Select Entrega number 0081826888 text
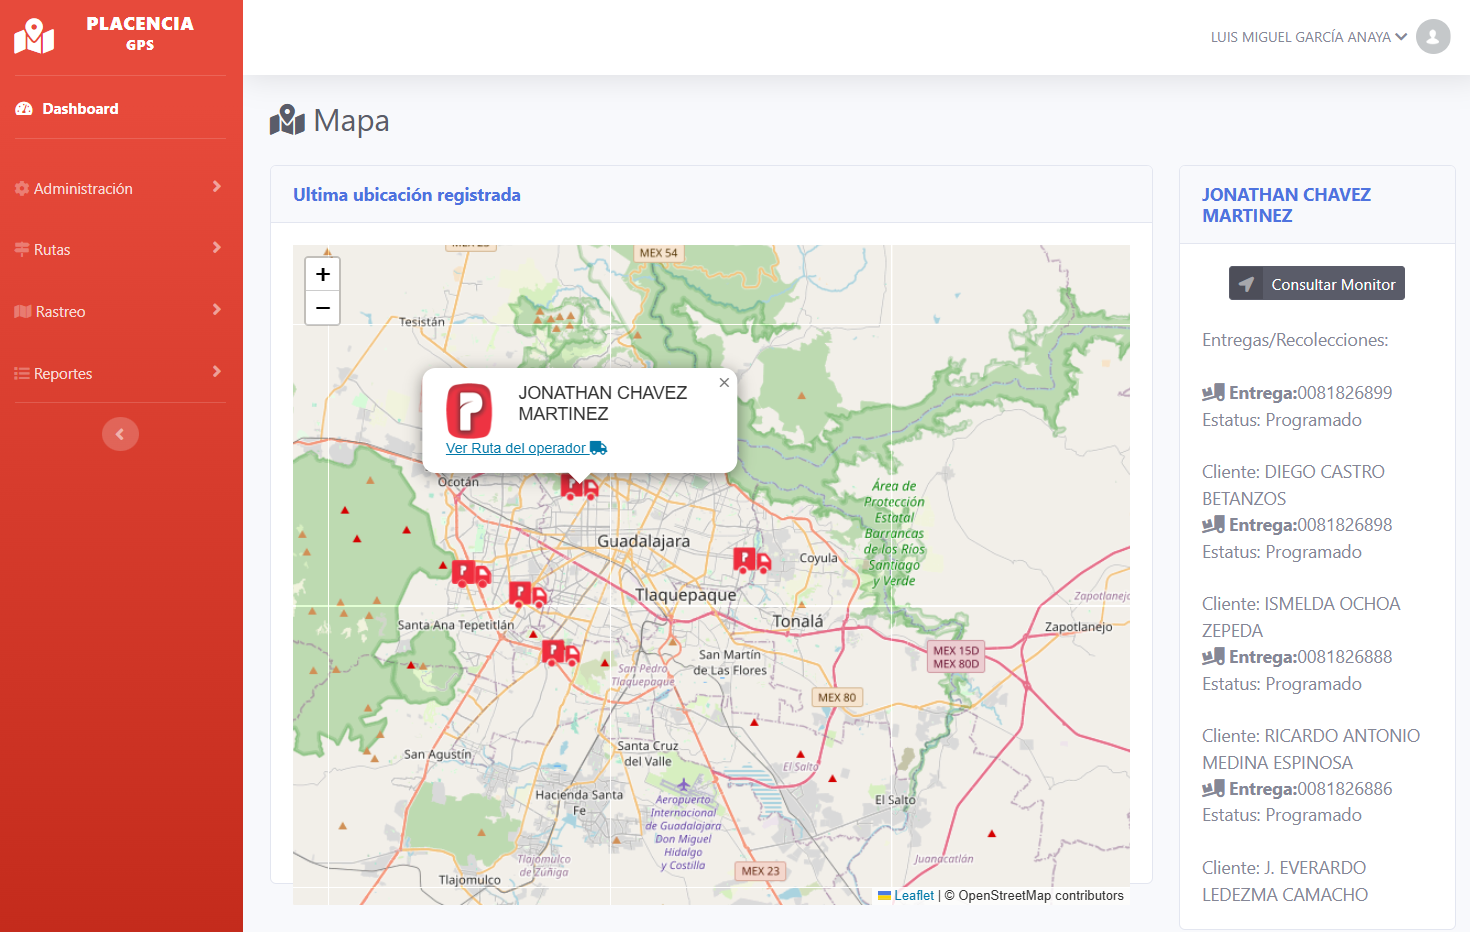 click(x=1344, y=657)
